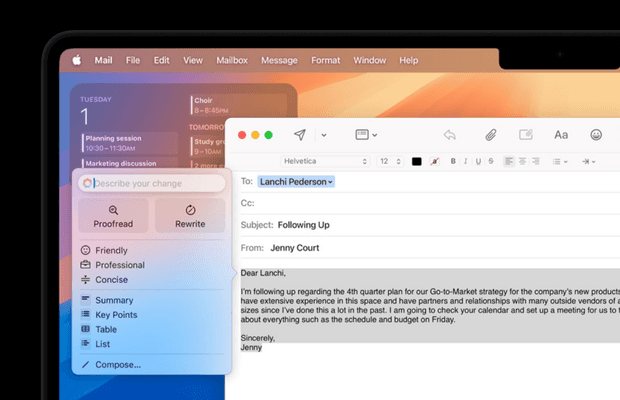Image resolution: width=620 pixels, height=400 pixels.
Task: Center align the text
Action: point(522,161)
